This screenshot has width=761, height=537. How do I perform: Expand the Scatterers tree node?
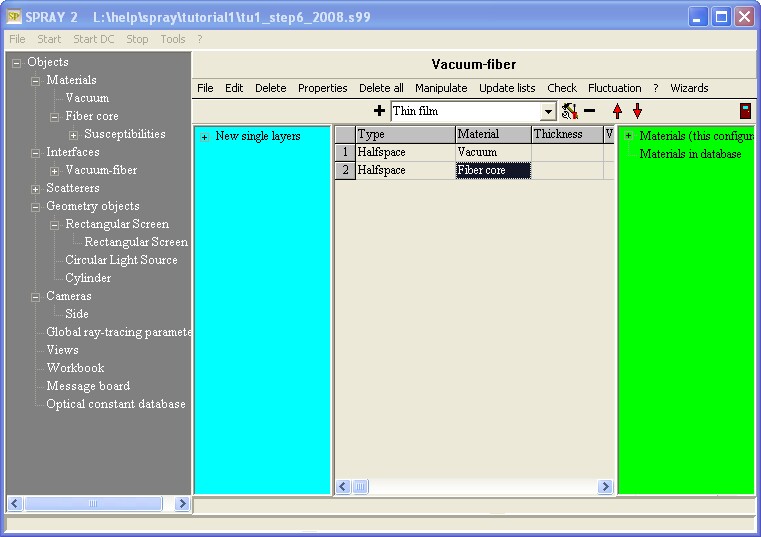(x=36, y=189)
